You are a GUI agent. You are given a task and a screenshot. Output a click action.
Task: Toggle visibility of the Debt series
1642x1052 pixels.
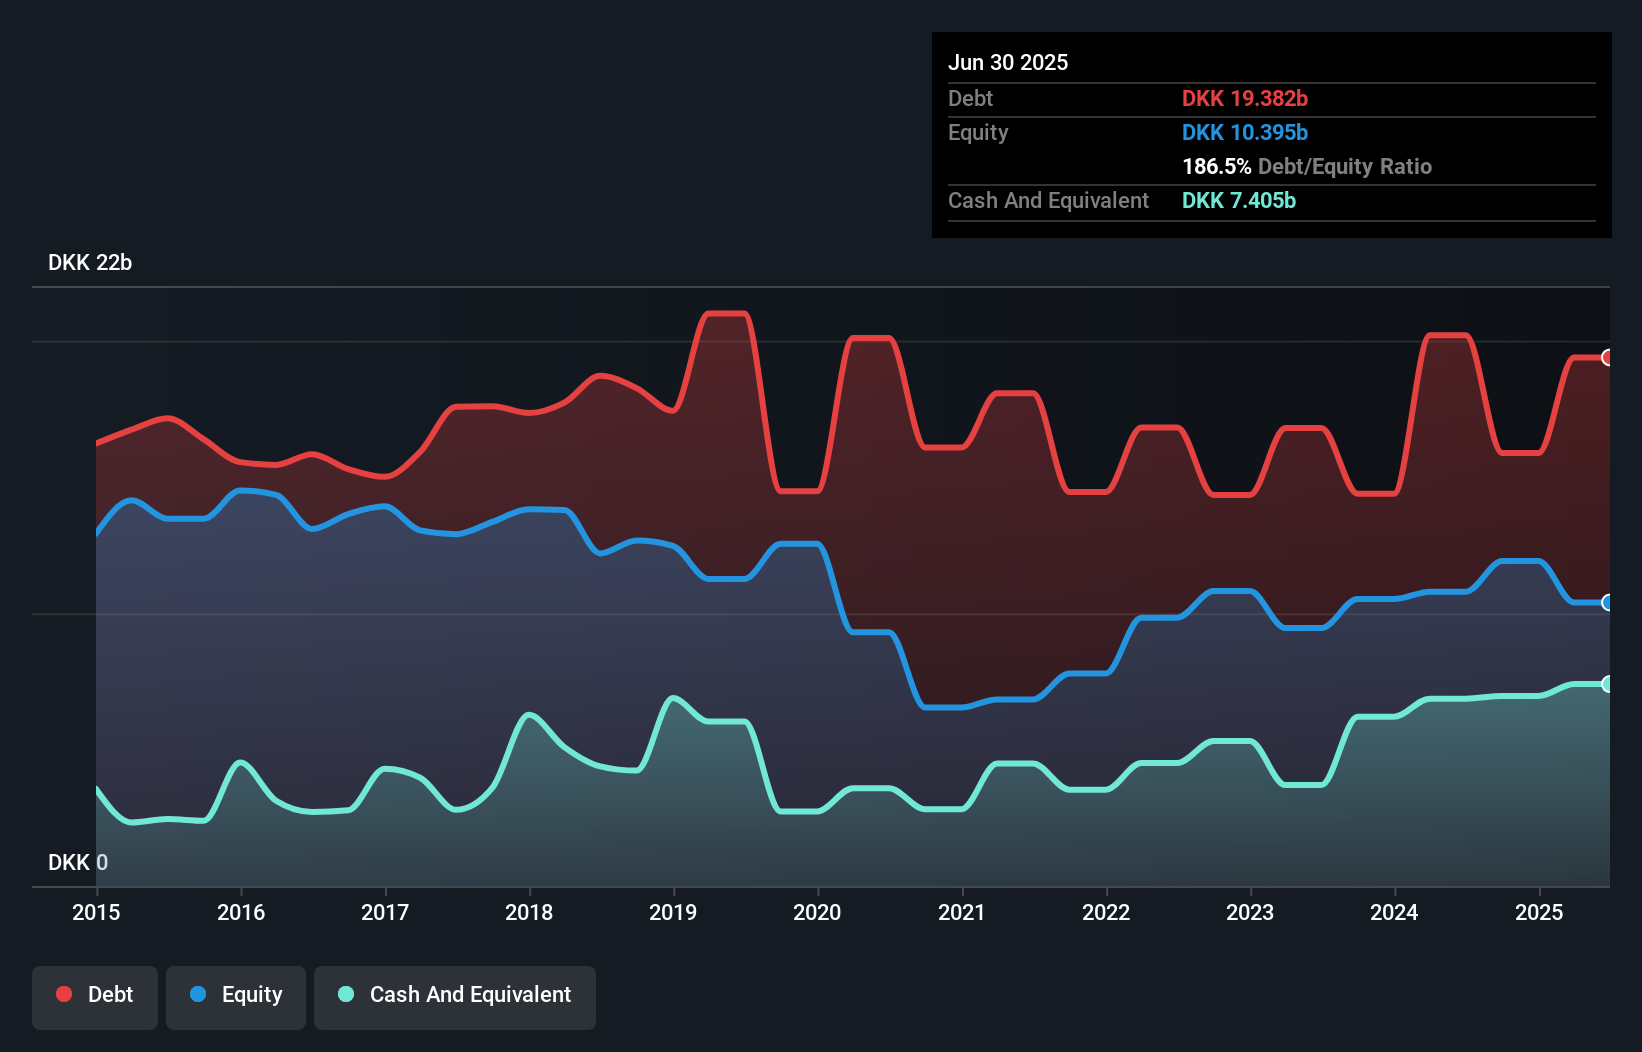[x=95, y=994]
